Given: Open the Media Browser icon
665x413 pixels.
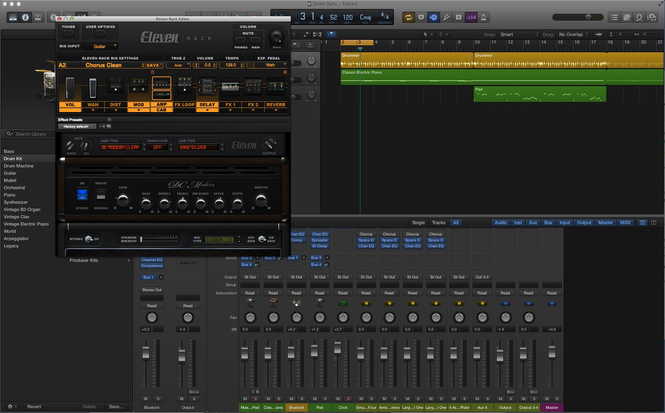Looking at the screenshot, I should pyautogui.click(x=651, y=17).
